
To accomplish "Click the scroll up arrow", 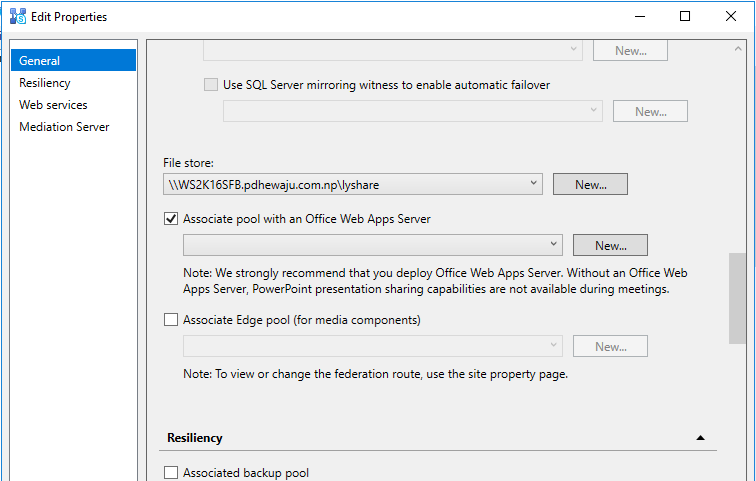I will (x=738, y=49).
